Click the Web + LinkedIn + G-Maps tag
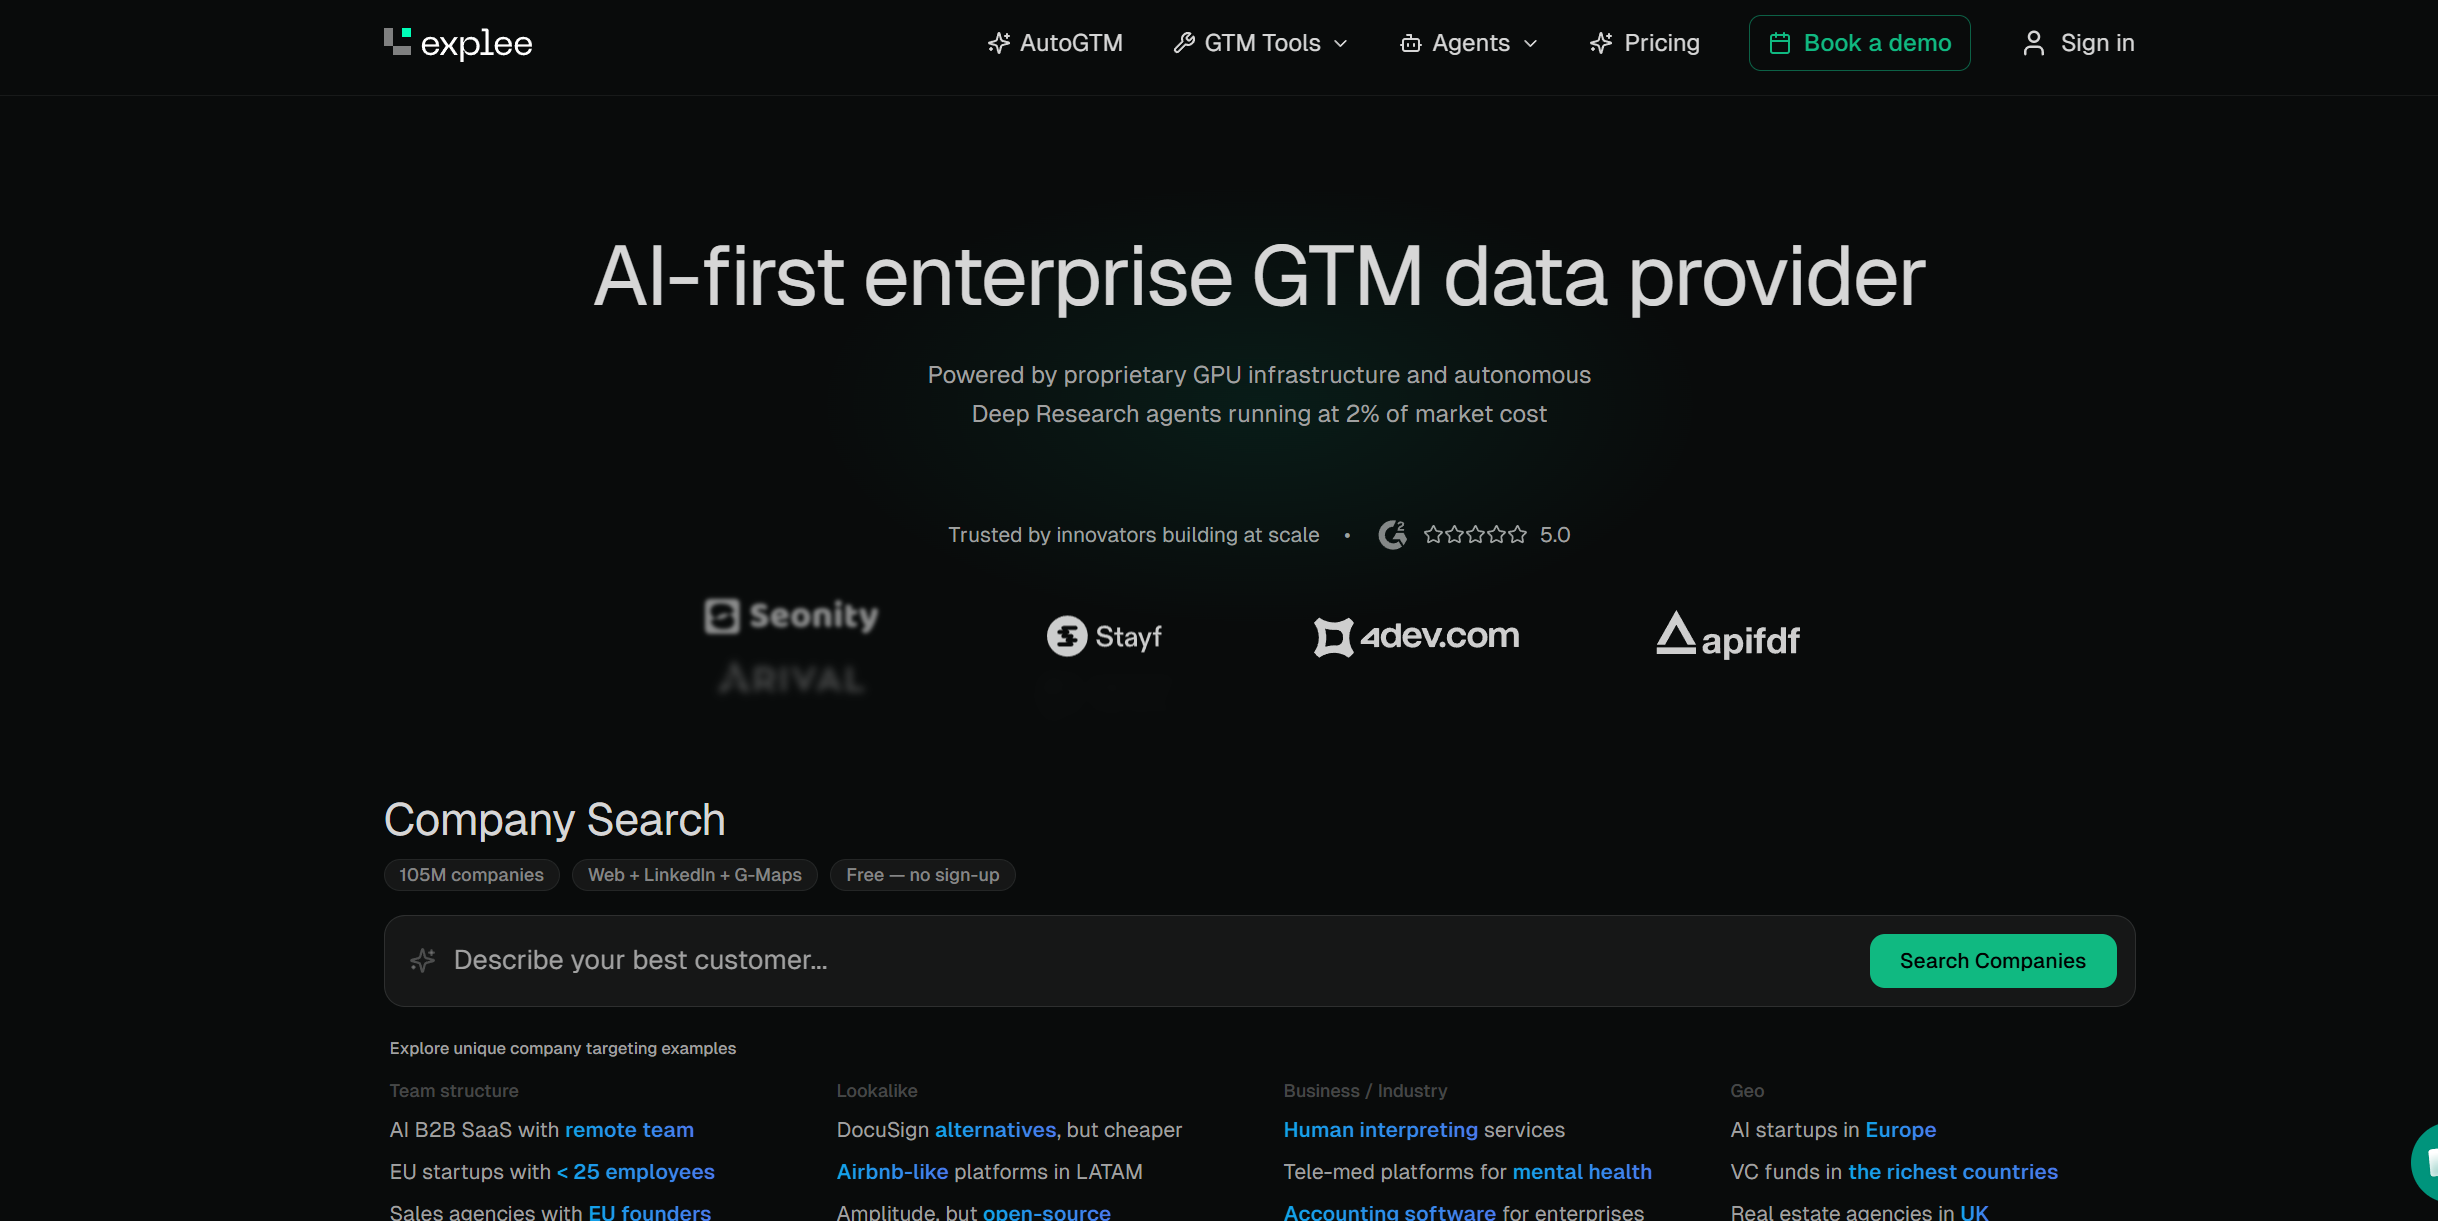The width and height of the screenshot is (2438, 1221). tap(694, 875)
